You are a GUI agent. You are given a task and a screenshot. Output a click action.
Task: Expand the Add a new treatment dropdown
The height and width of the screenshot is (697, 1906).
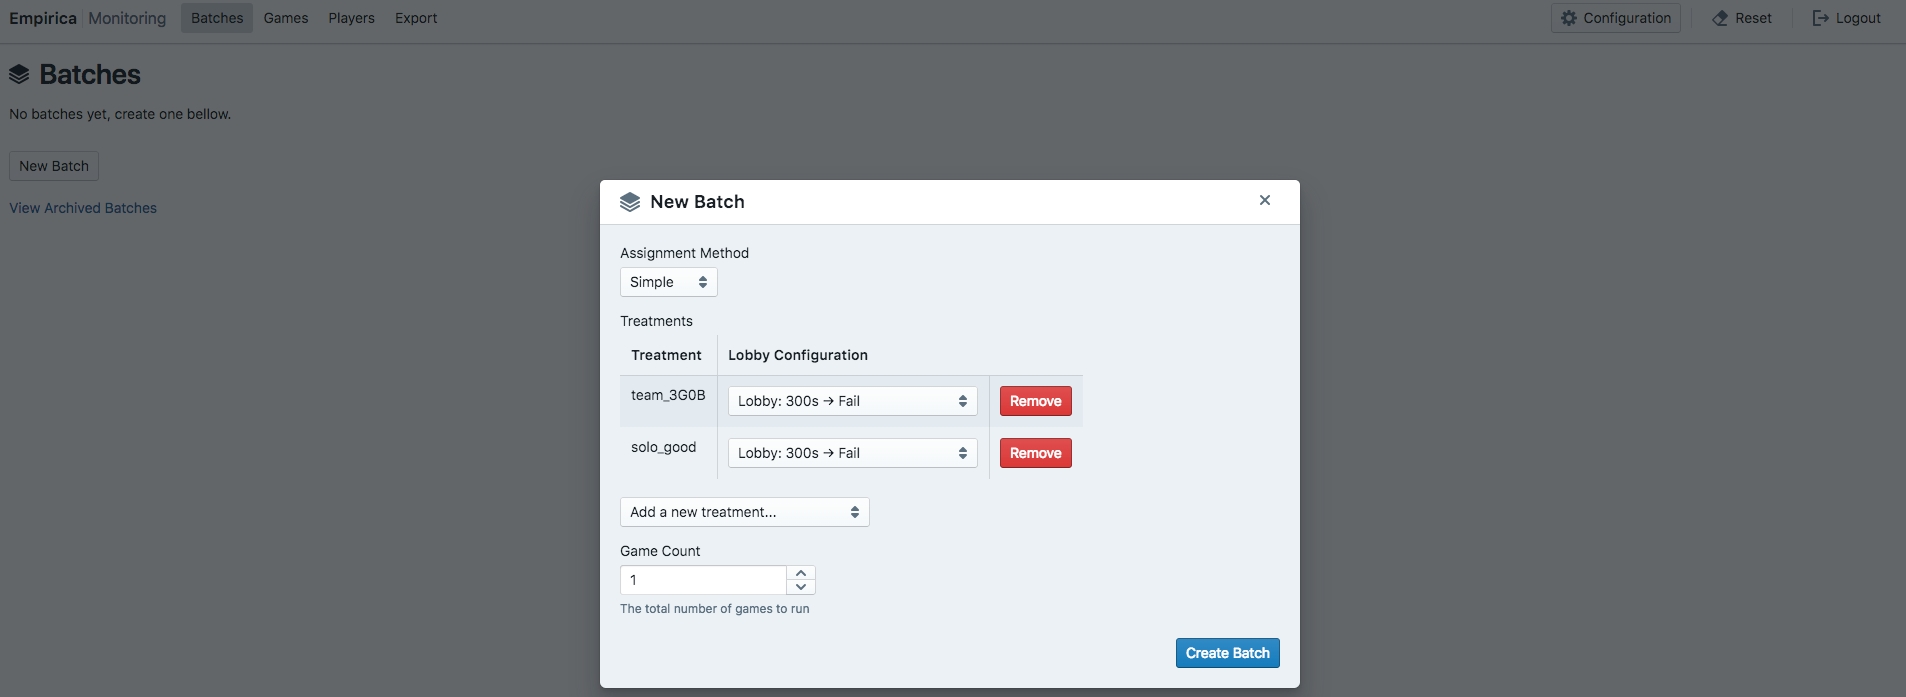click(x=744, y=512)
